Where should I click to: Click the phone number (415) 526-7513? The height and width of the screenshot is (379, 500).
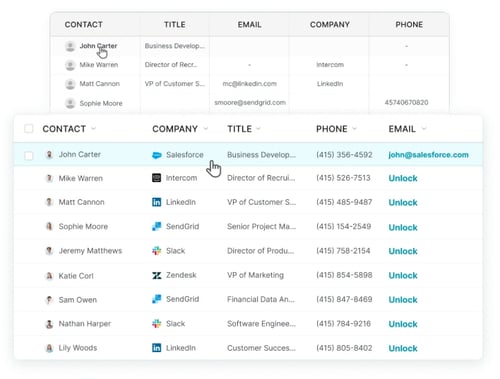[x=343, y=178]
